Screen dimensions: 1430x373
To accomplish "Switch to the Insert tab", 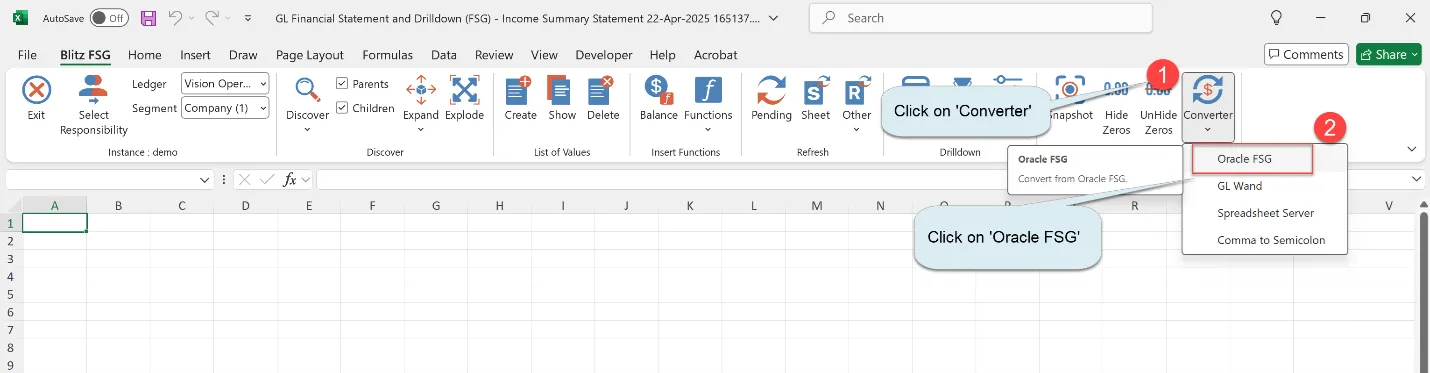I will [195, 55].
